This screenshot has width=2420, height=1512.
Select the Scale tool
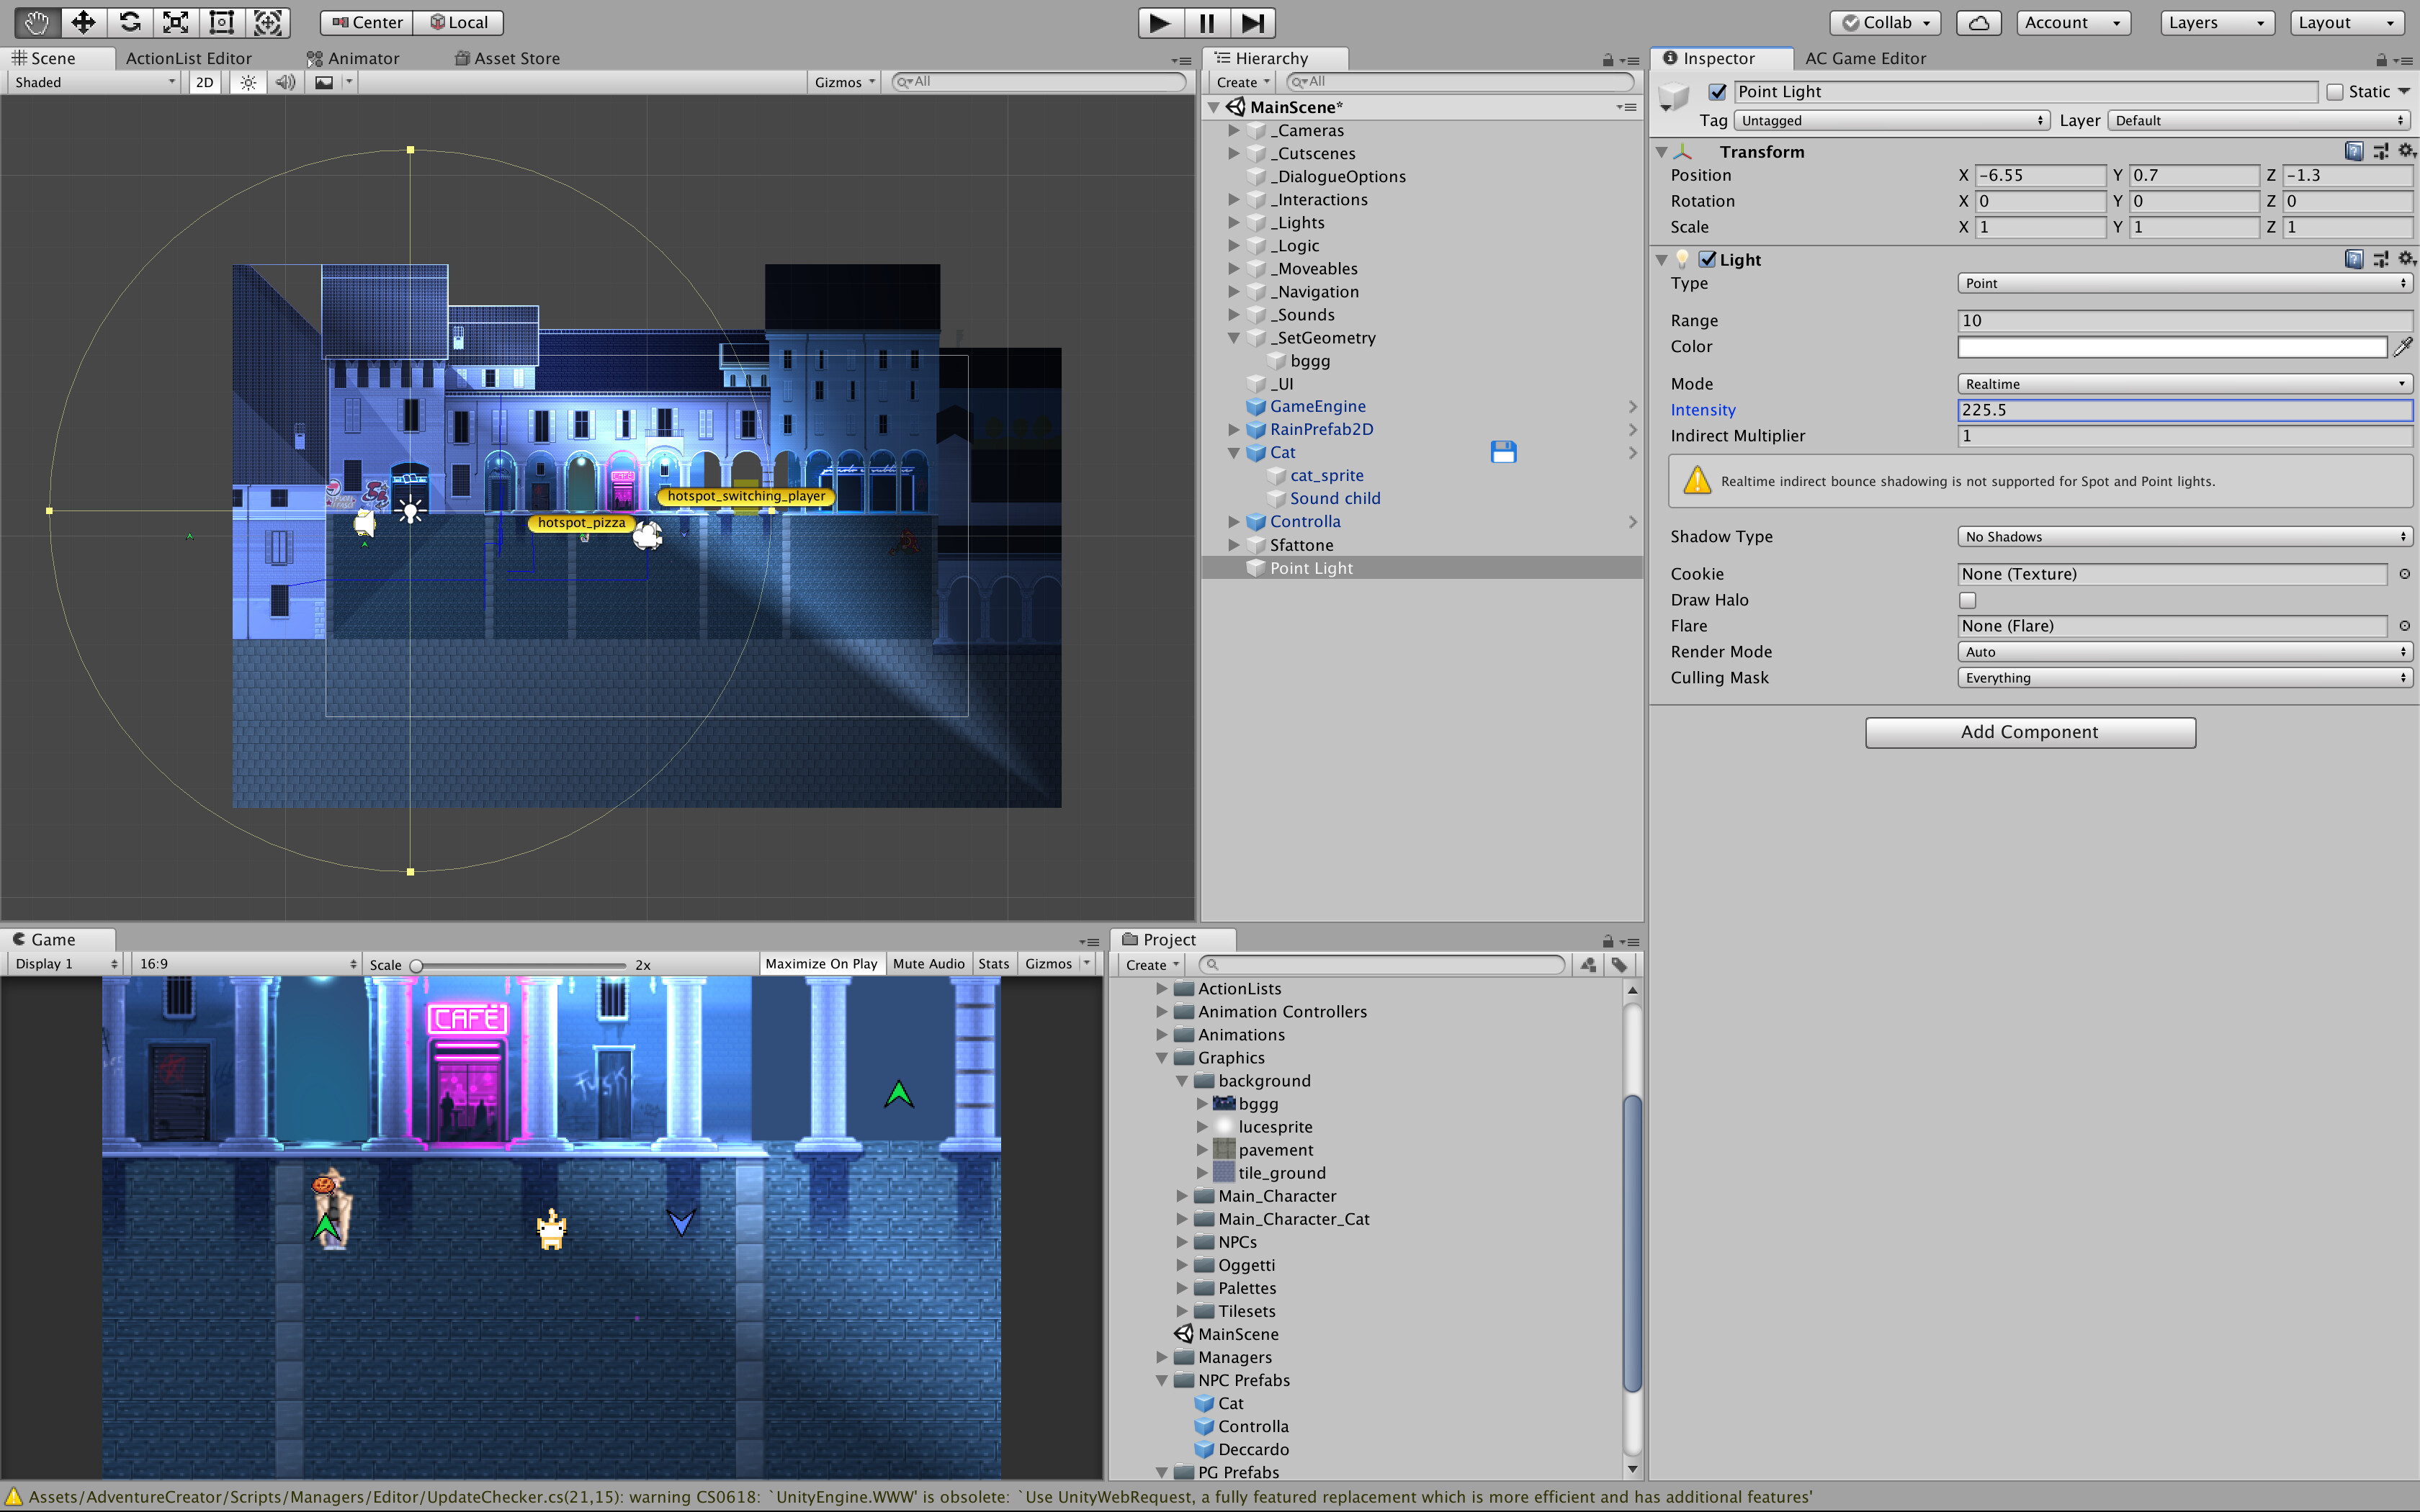pos(175,22)
